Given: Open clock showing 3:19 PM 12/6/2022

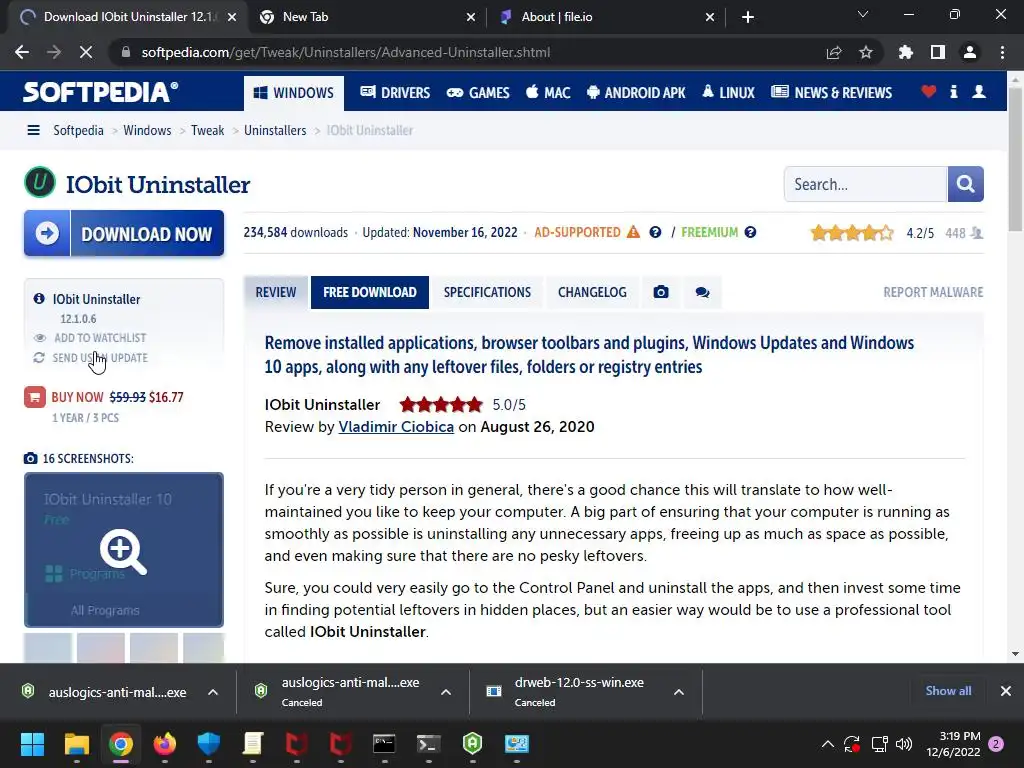Looking at the screenshot, I should click(x=953, y=744).
